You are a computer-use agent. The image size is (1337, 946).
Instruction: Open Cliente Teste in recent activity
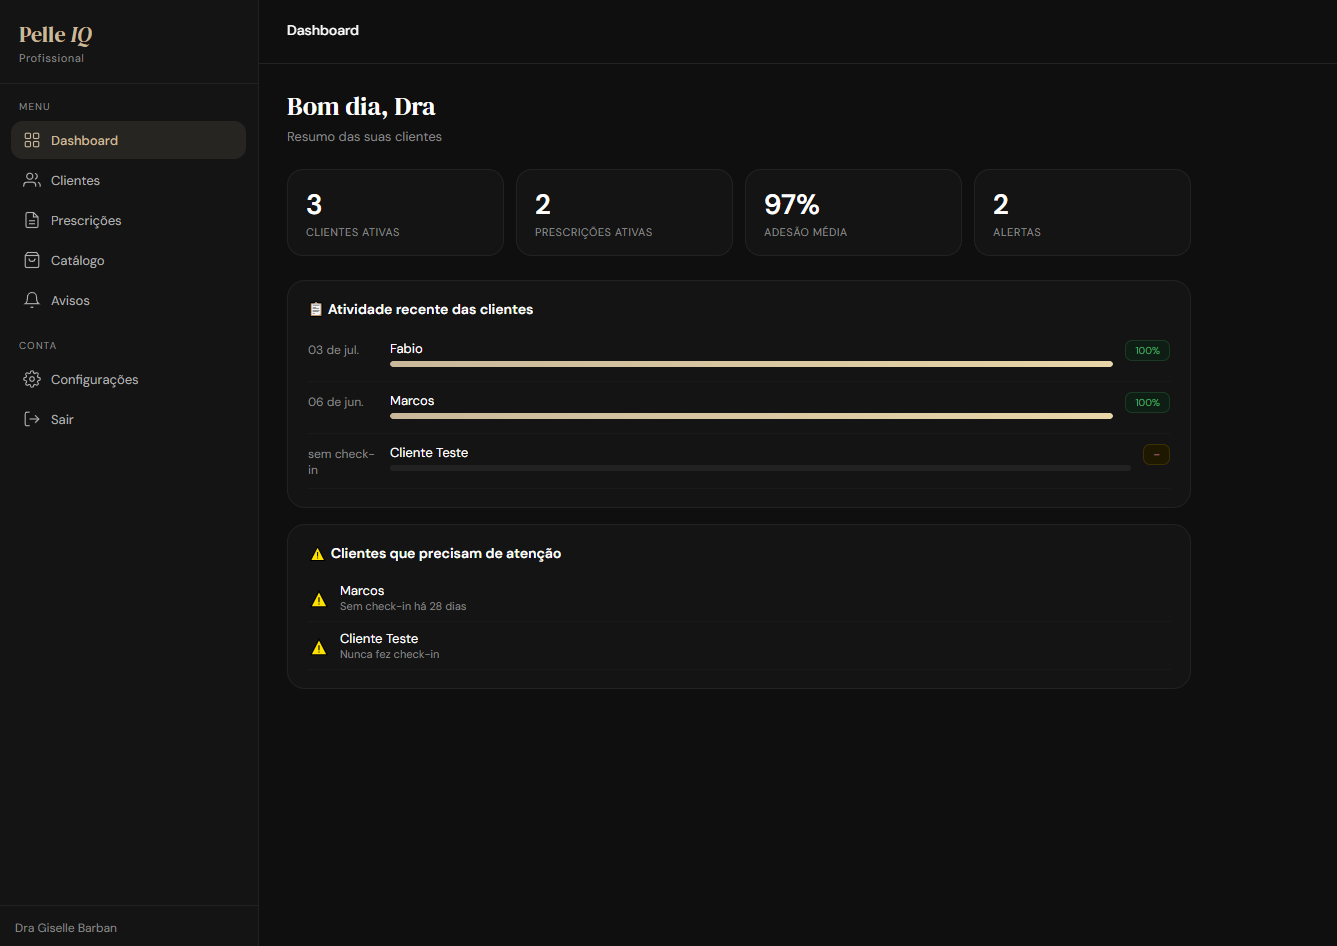pos(429,453)
